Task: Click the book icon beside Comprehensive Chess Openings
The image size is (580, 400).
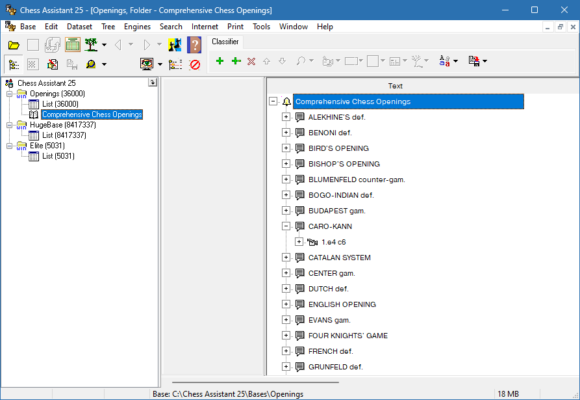Action: point(34,115)
